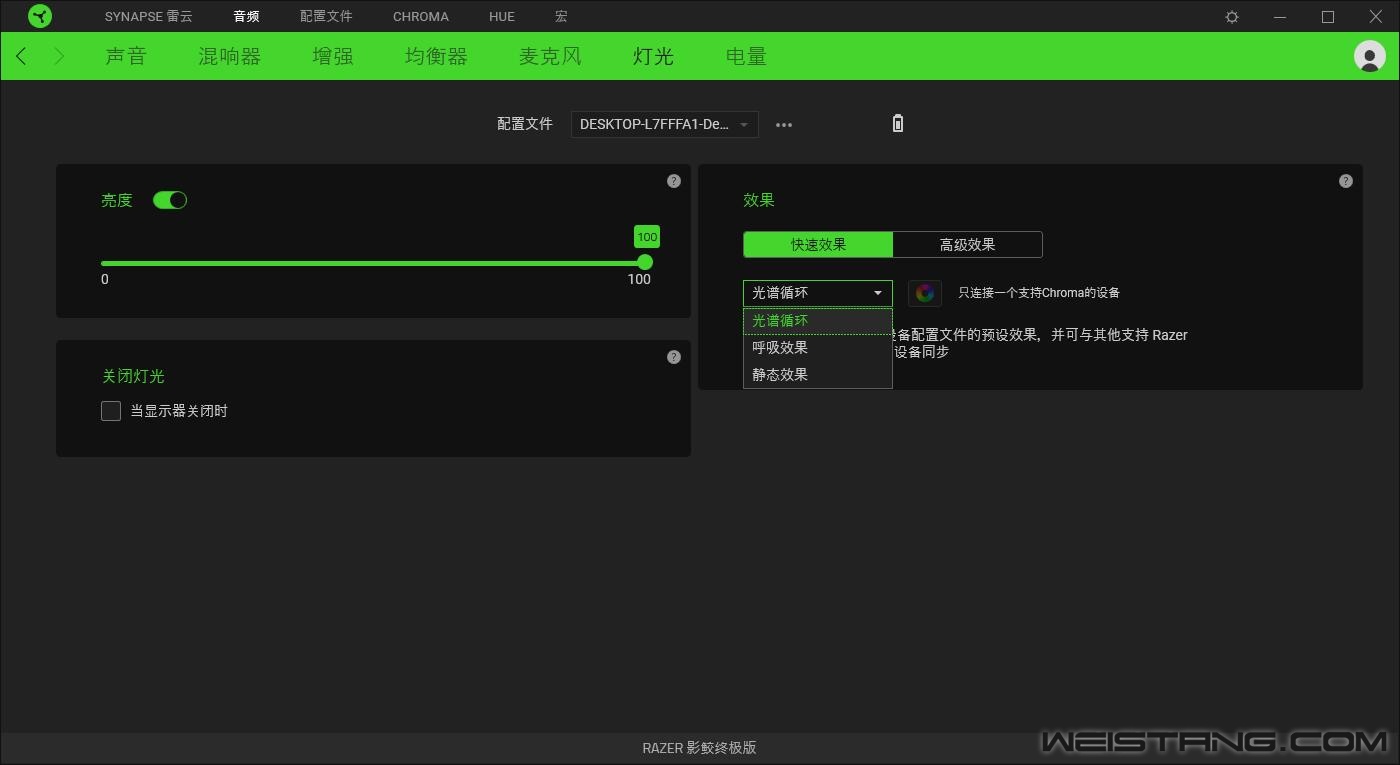Screen dimensions: 1400x765
Task: Switch to the 高级效果 tab
Action: 968,244
